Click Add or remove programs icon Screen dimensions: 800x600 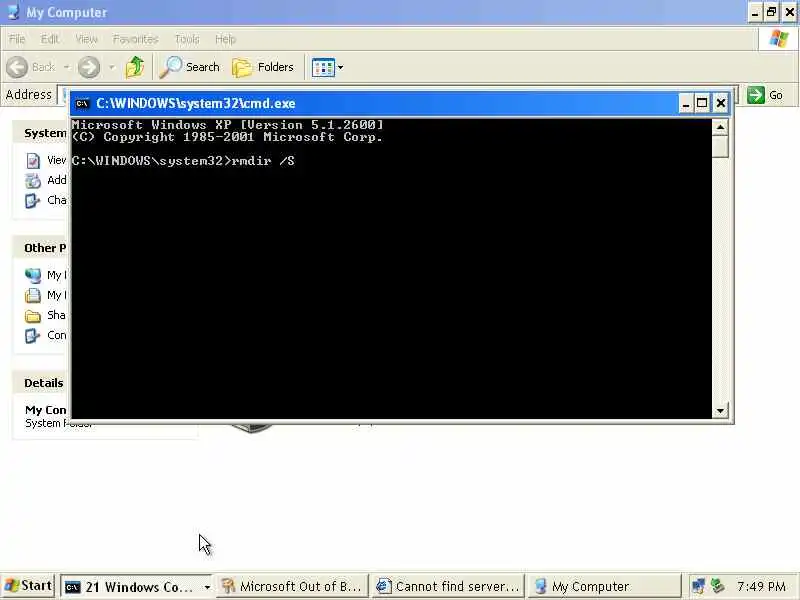tap(33, 181)
